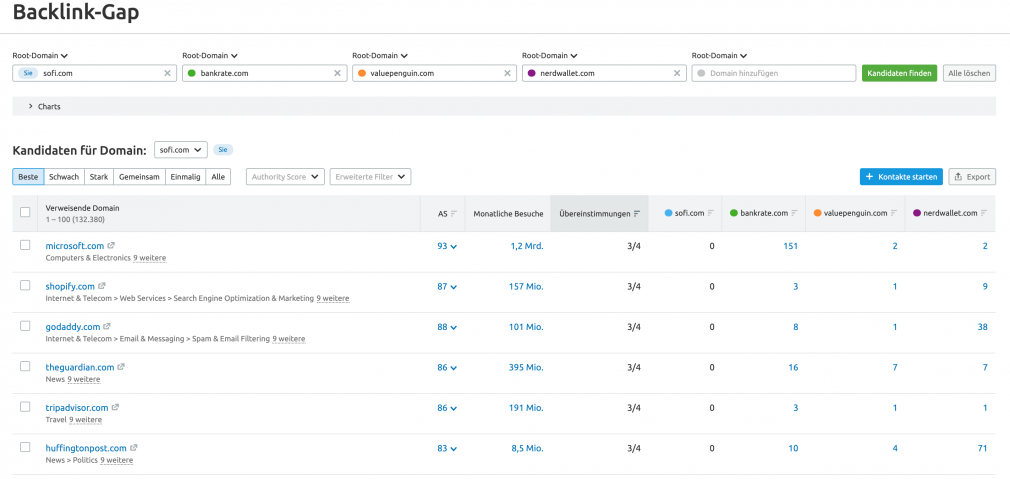The width and height of the screenshot is (1010, 479).
Task: Sort by nerdwallet.com column icon
Action: [x=984, y=213]
